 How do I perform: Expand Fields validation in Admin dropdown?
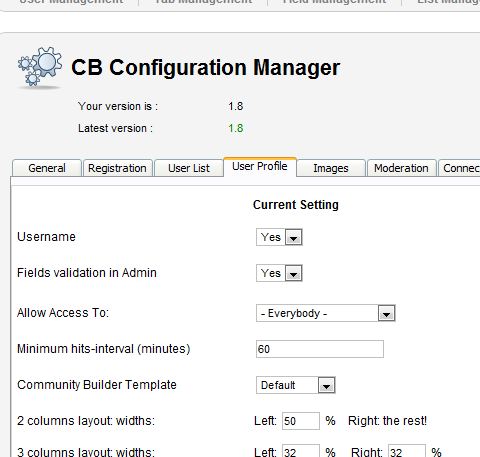point(279,273)
